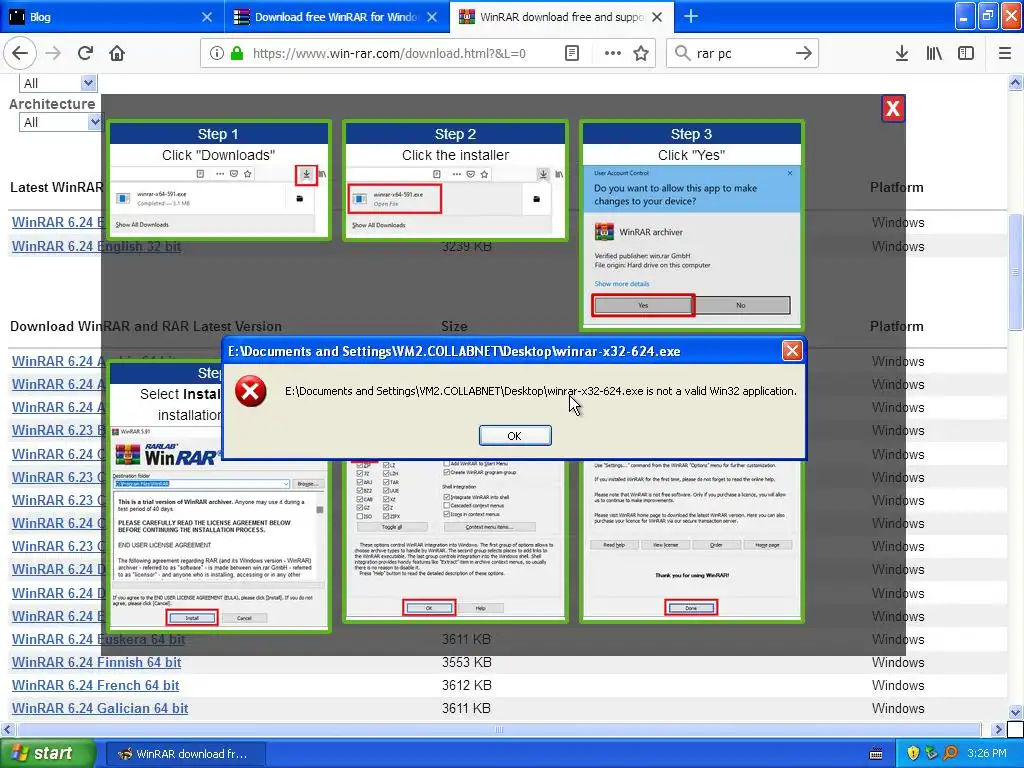The width and height of the screenshot is (1024, 768).
Task: Close the winrar-x32-624.exe error dialog
Action: point(792,351)
